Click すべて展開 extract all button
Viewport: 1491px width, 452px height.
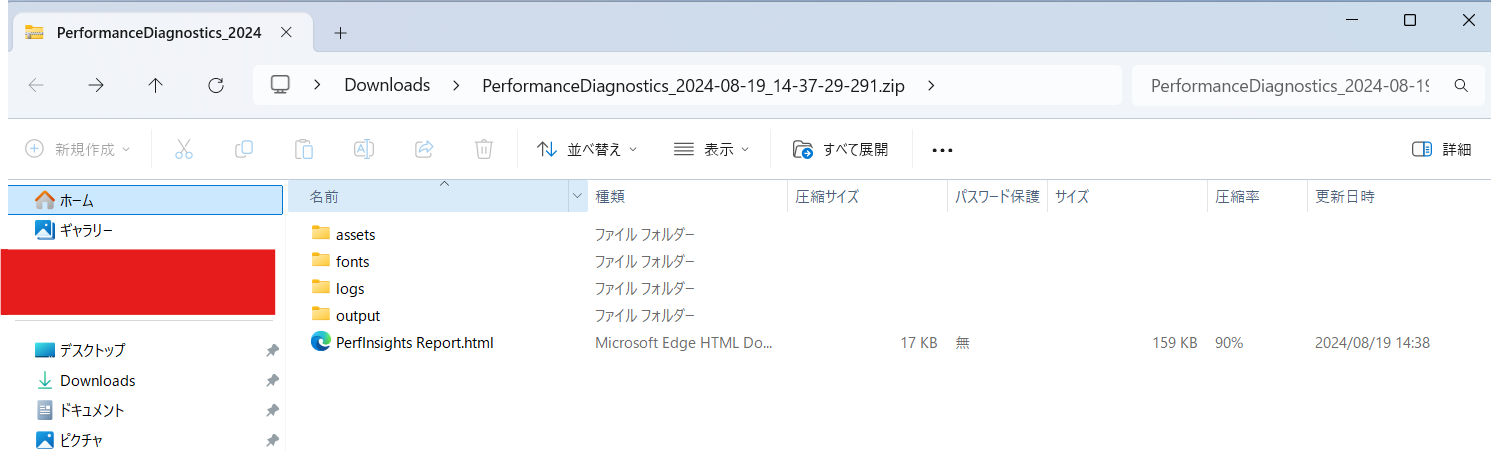click(840, 149)
